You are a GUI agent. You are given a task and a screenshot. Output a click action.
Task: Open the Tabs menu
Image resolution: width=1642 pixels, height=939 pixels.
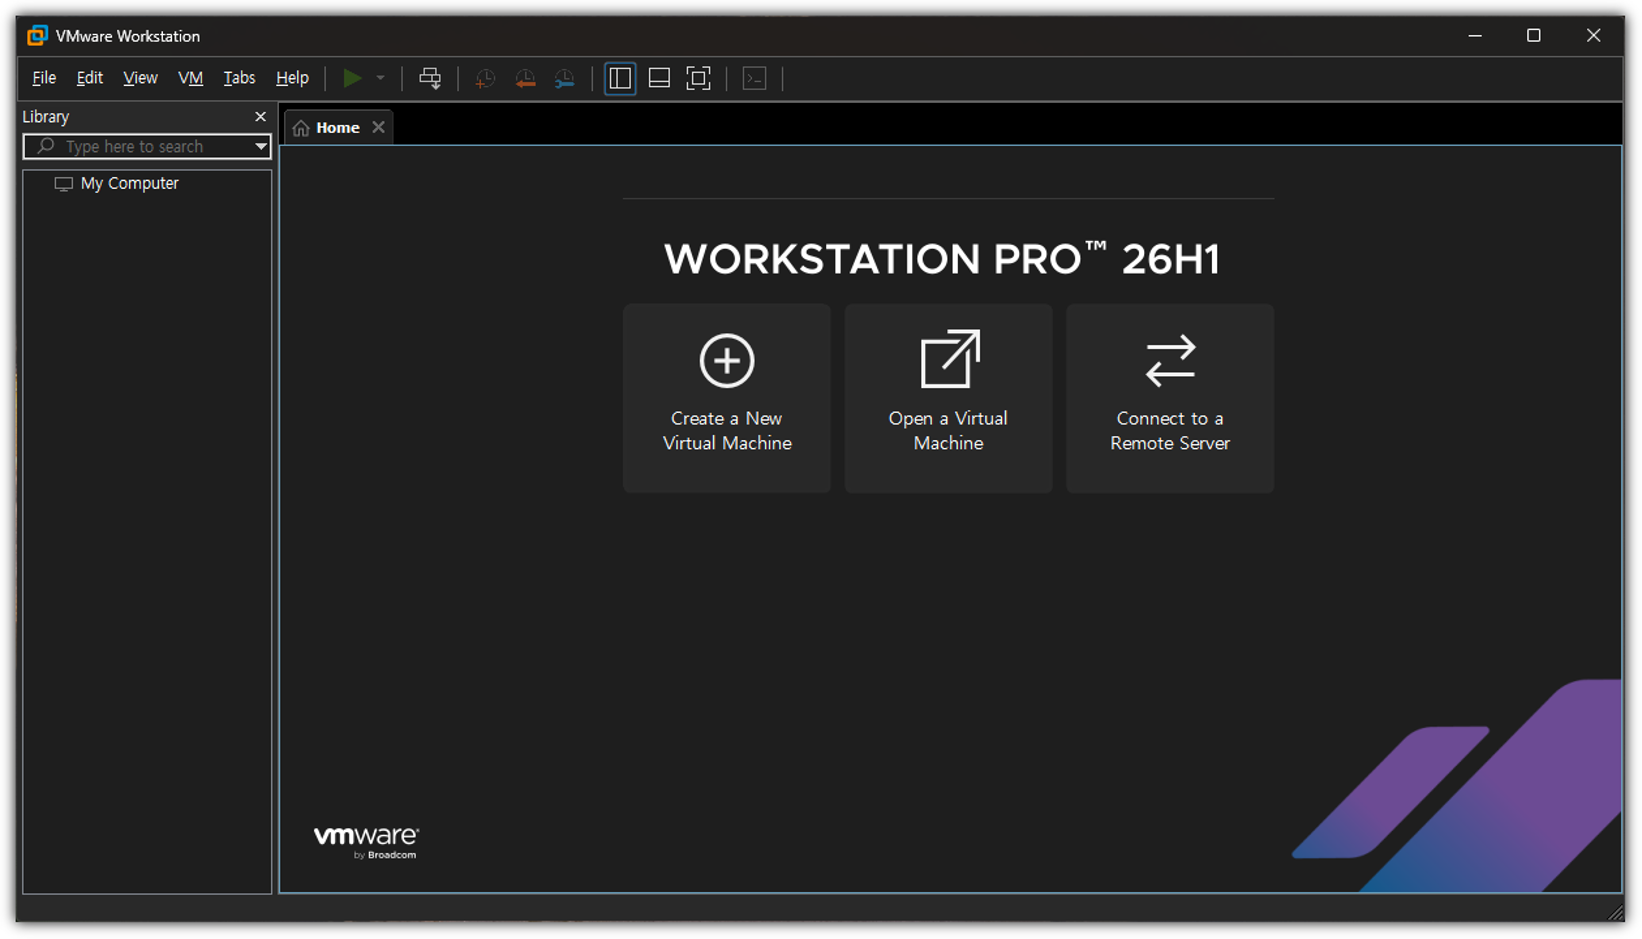(239, 78)
